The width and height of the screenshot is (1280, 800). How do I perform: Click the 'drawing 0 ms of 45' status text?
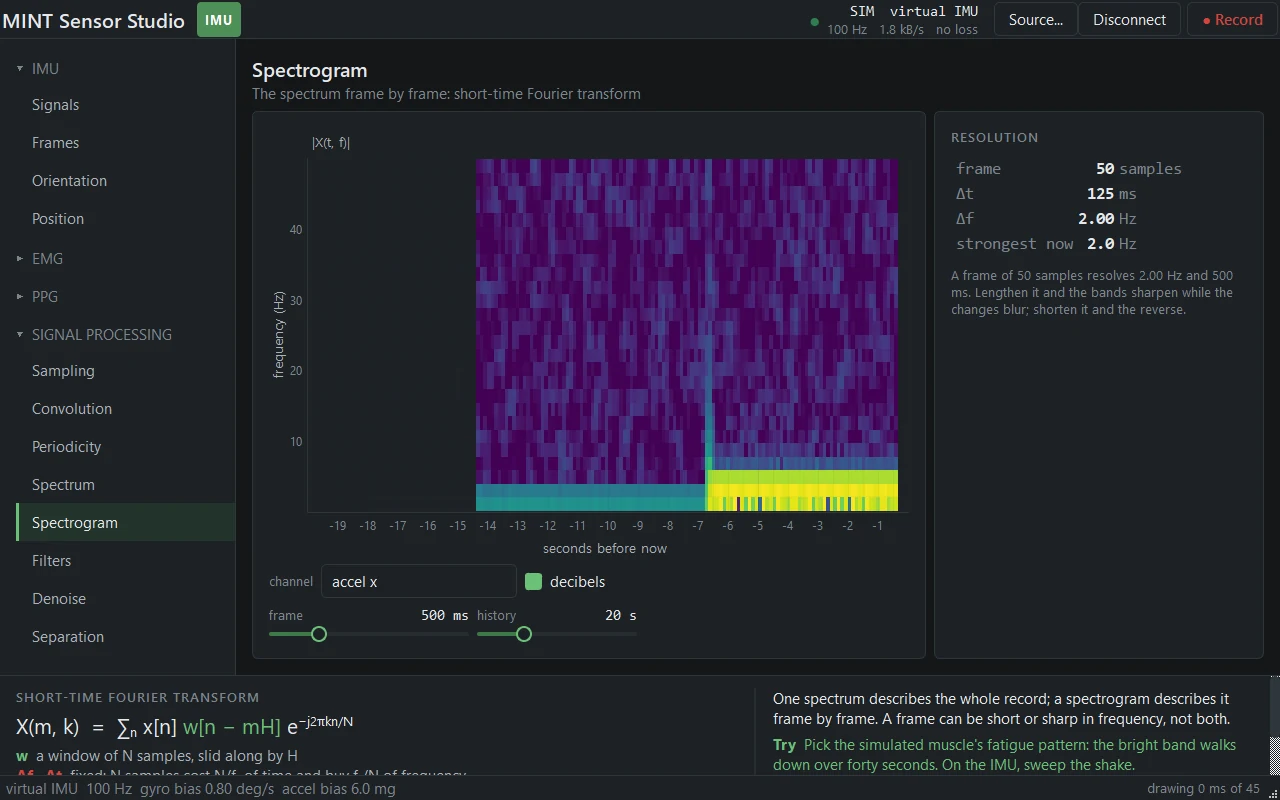pyautogui.click(x=1203, y=789)
